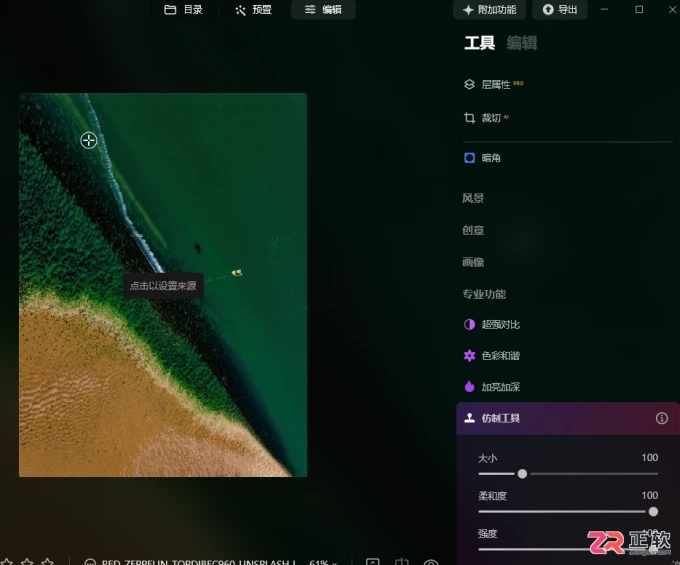Open the 暗角 vignette tool
This screenshot has height=565, width=680.
[x=483, y=158]
